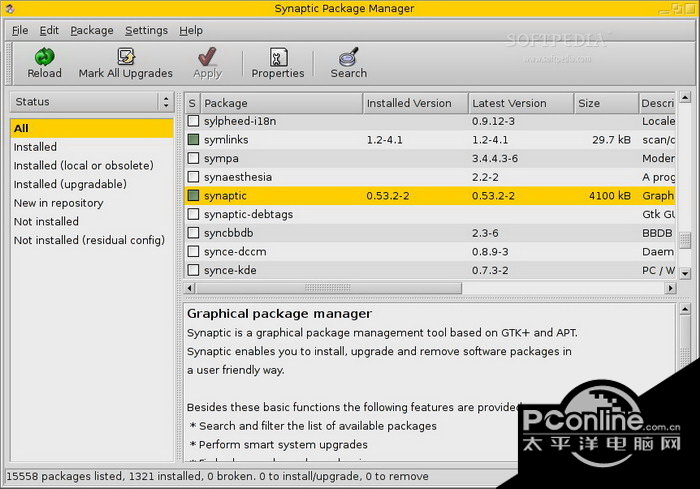The image size is (700, 489).
Task: Open package Properties from toolbar
Action: [x=278, y=57]
